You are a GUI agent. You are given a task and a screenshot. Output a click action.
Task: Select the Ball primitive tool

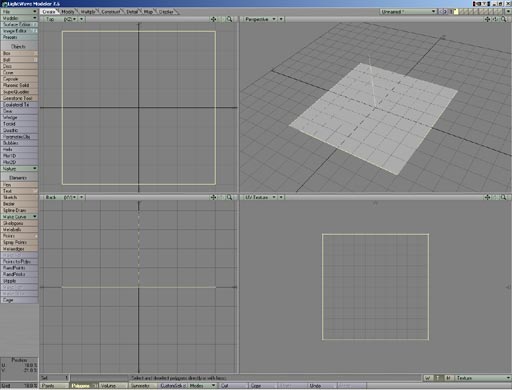pos(19,60)
